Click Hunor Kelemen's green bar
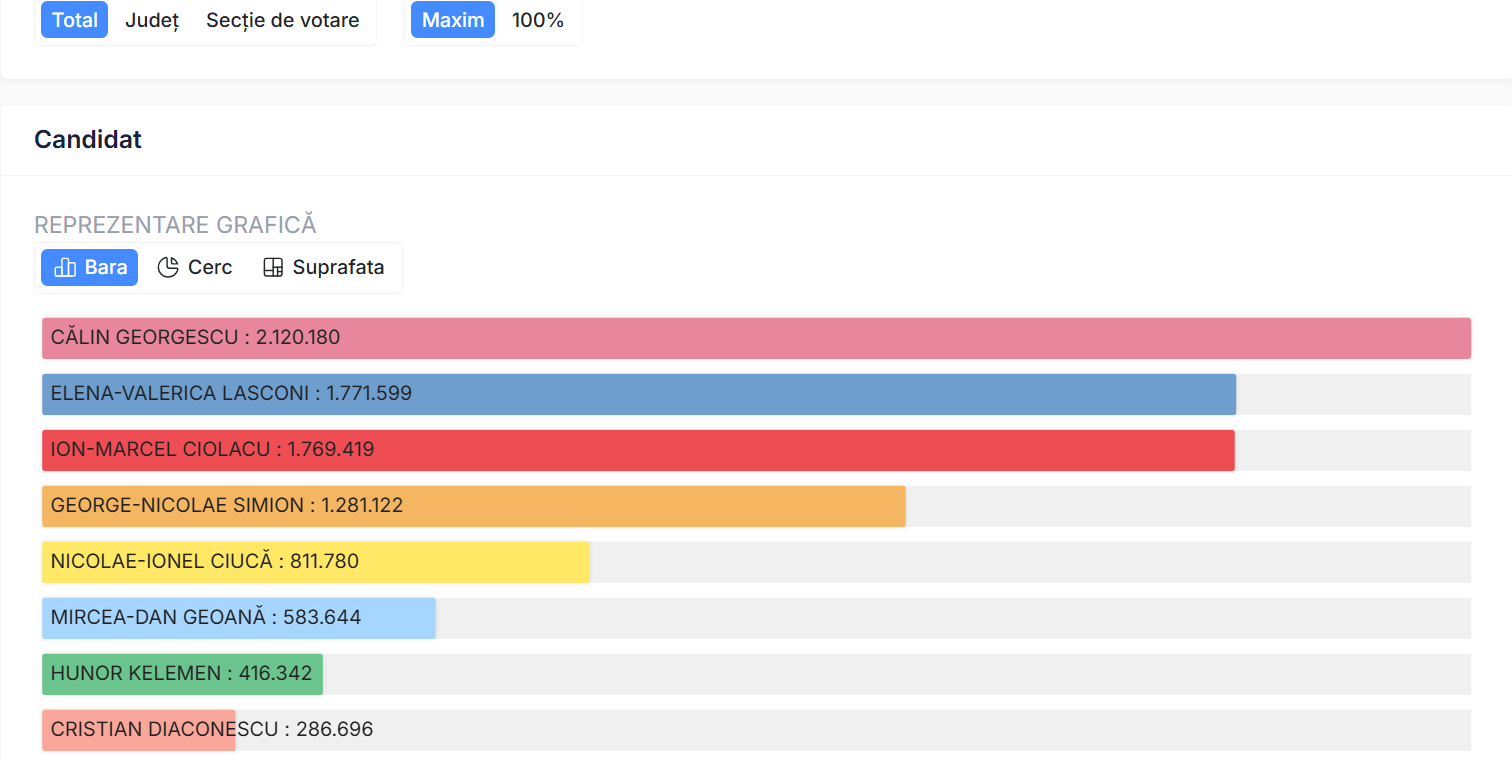Viewport: 1512px width, 760px height. pos(182,674)
